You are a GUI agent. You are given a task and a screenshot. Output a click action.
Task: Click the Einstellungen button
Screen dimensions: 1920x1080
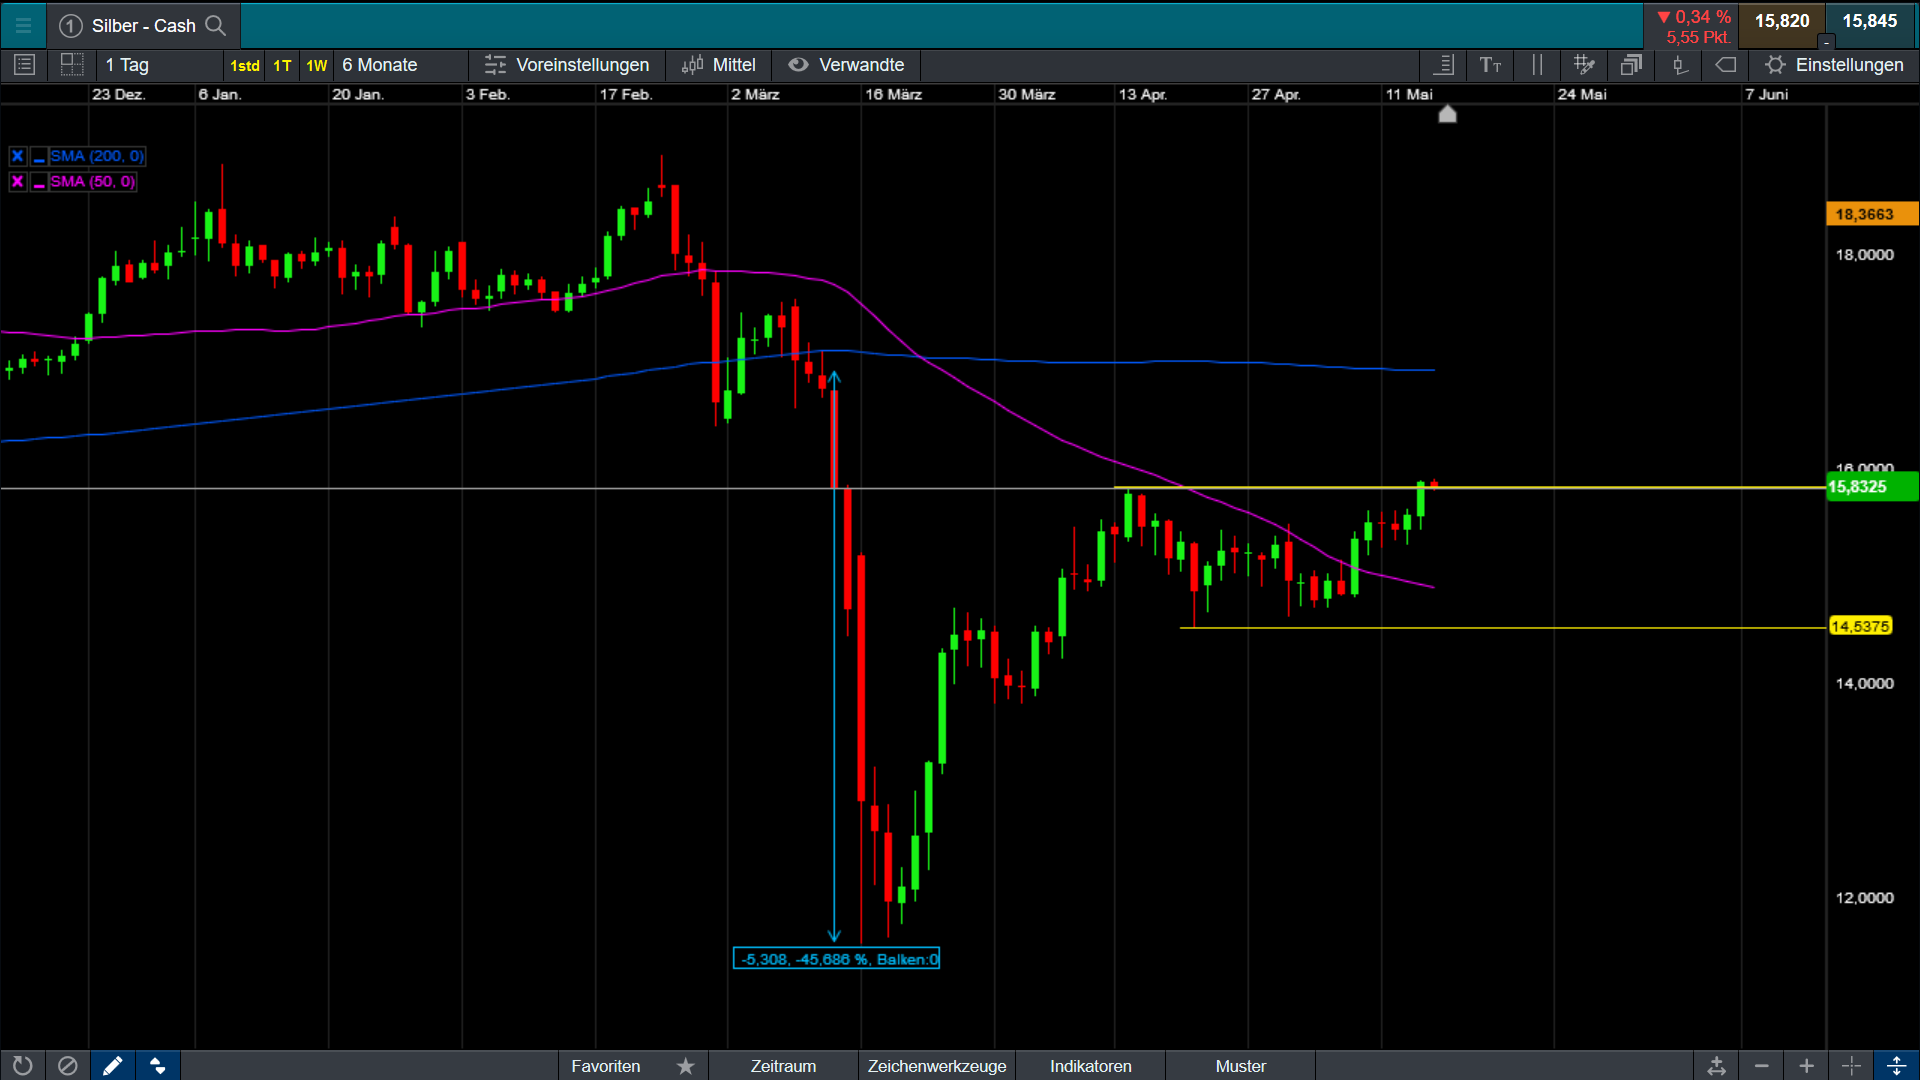pyautogui.click(x=1835, y=65)
